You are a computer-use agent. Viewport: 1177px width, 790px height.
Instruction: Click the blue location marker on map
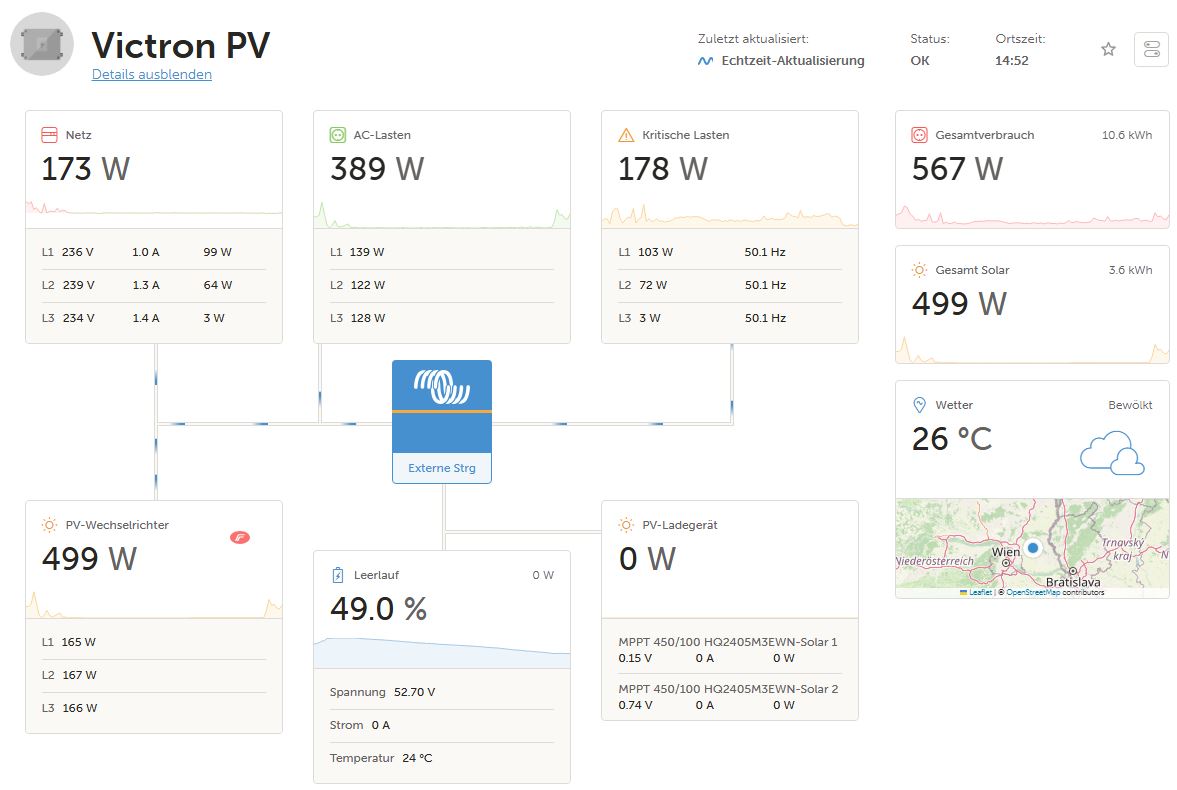pos(1033,548)
